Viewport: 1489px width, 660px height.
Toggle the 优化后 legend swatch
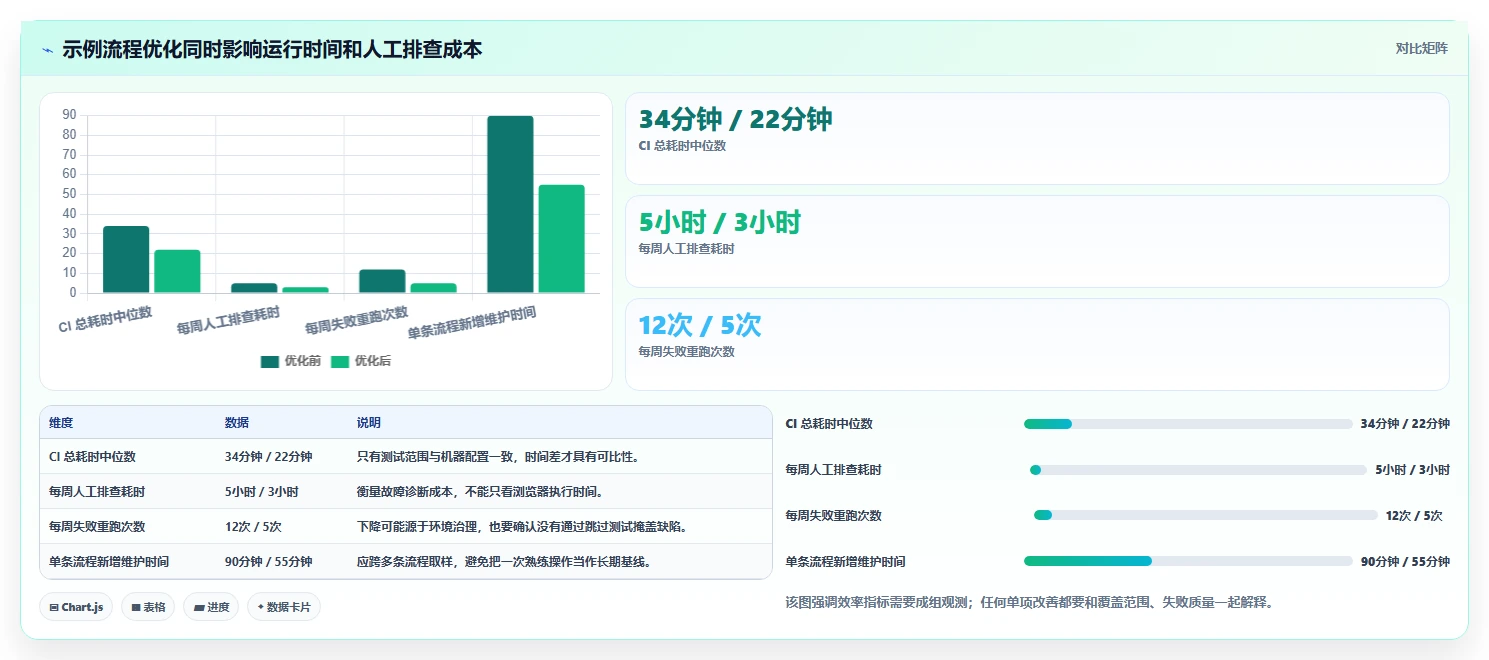tap(340, 361)
